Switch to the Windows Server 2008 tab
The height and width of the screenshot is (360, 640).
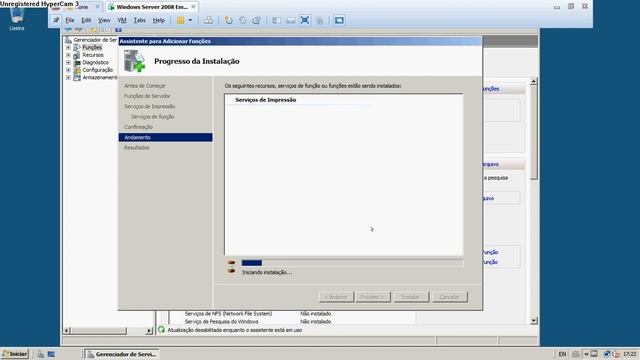point(152,7)
